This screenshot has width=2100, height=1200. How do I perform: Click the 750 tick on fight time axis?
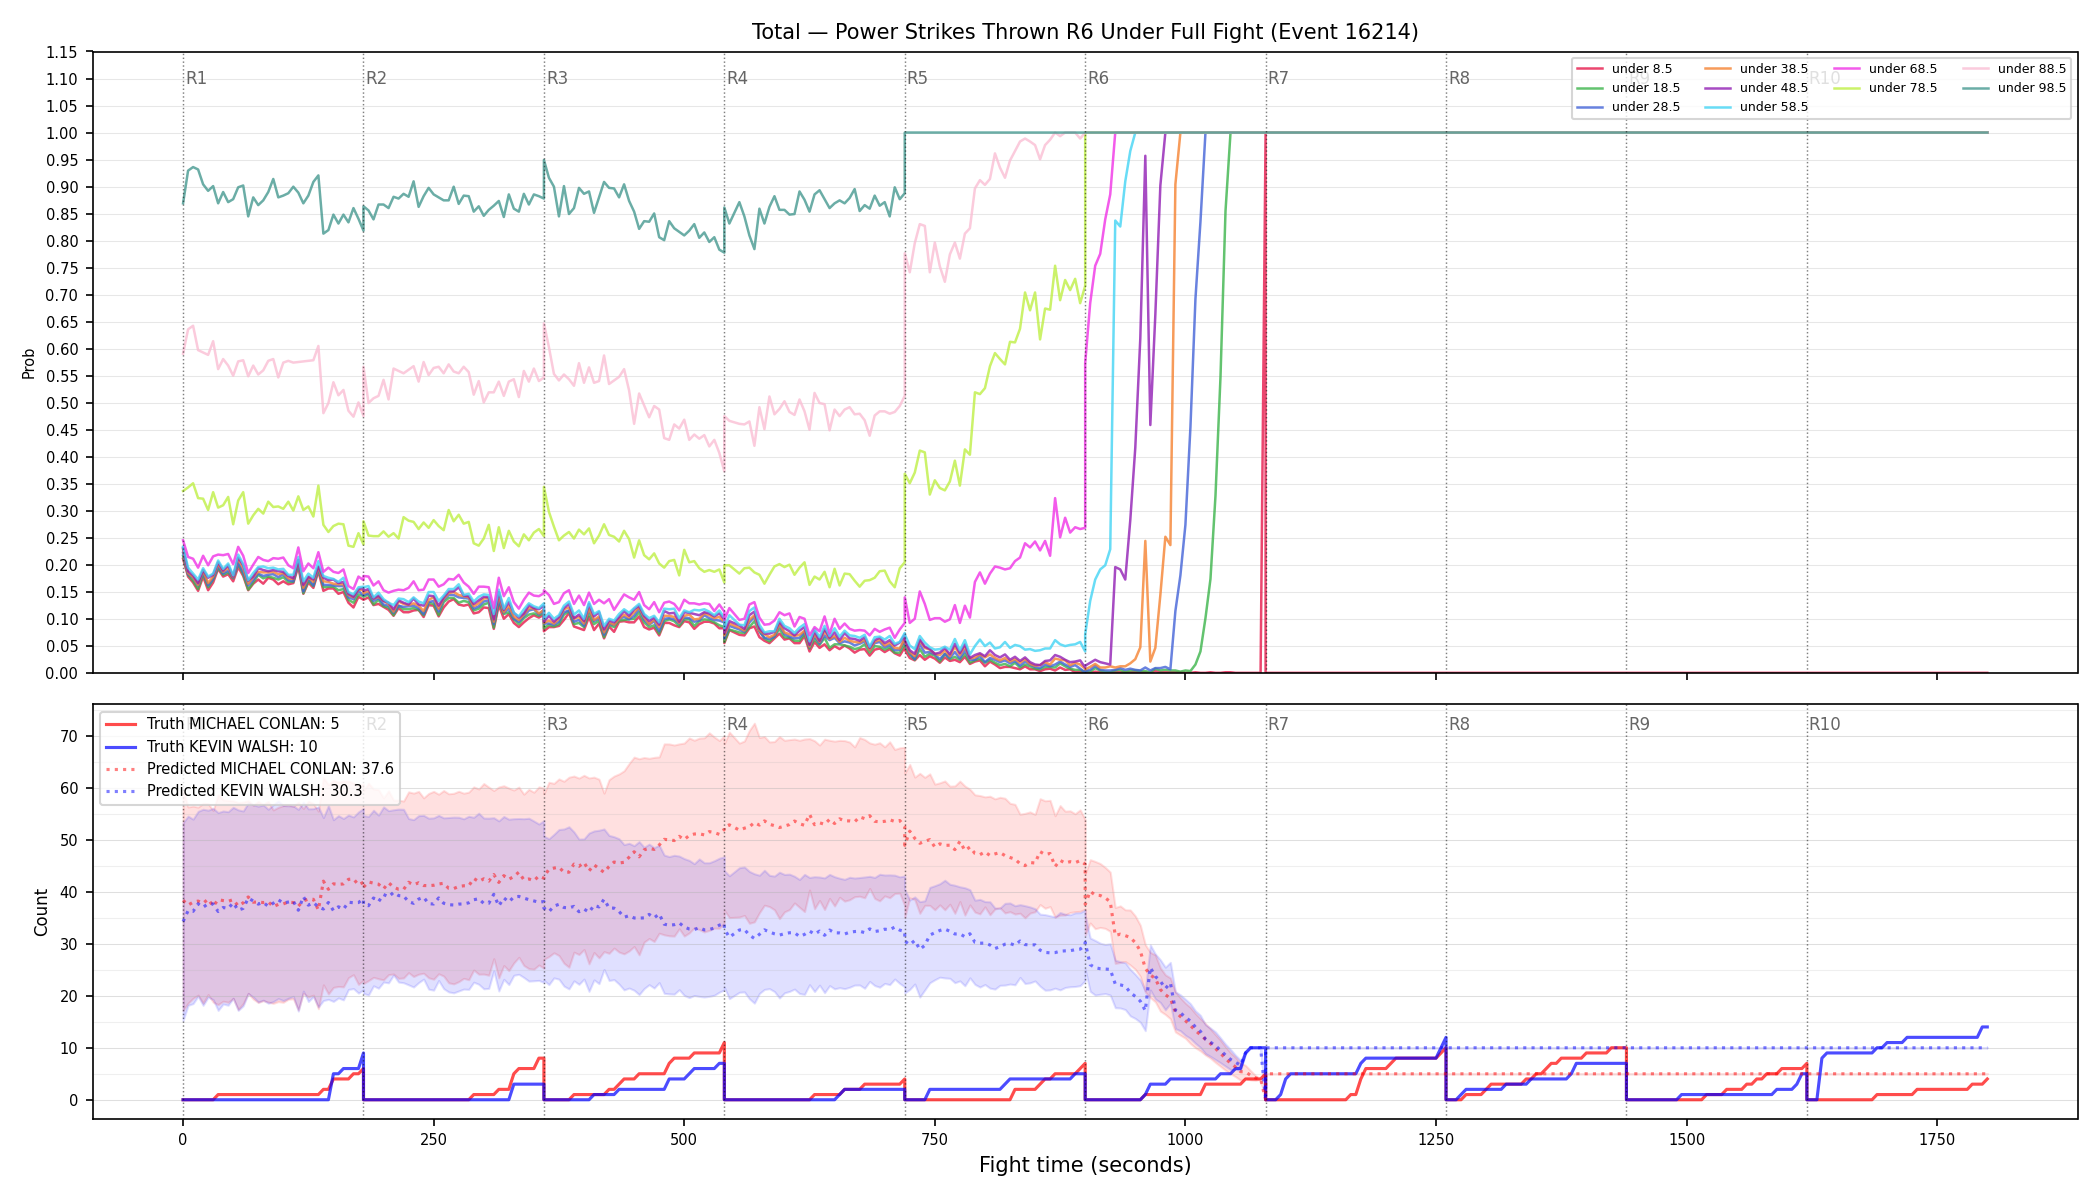[935, 1139]
